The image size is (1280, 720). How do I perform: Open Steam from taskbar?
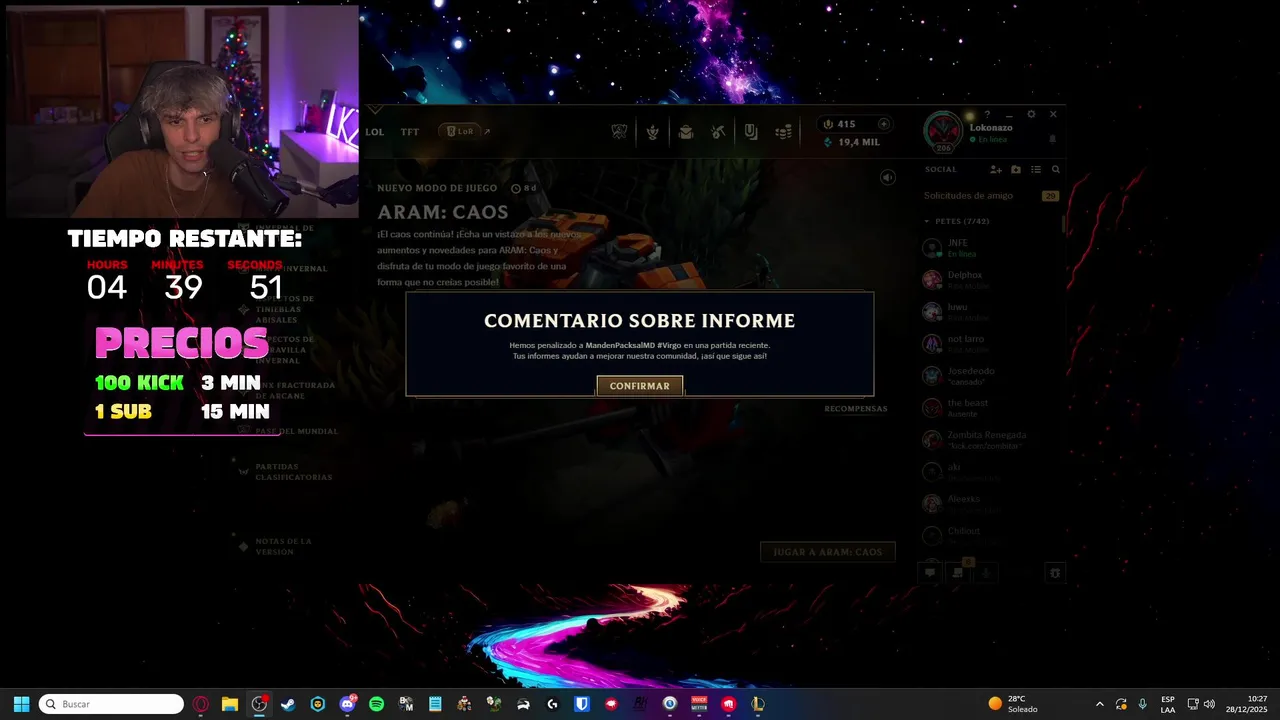[288, 704]
